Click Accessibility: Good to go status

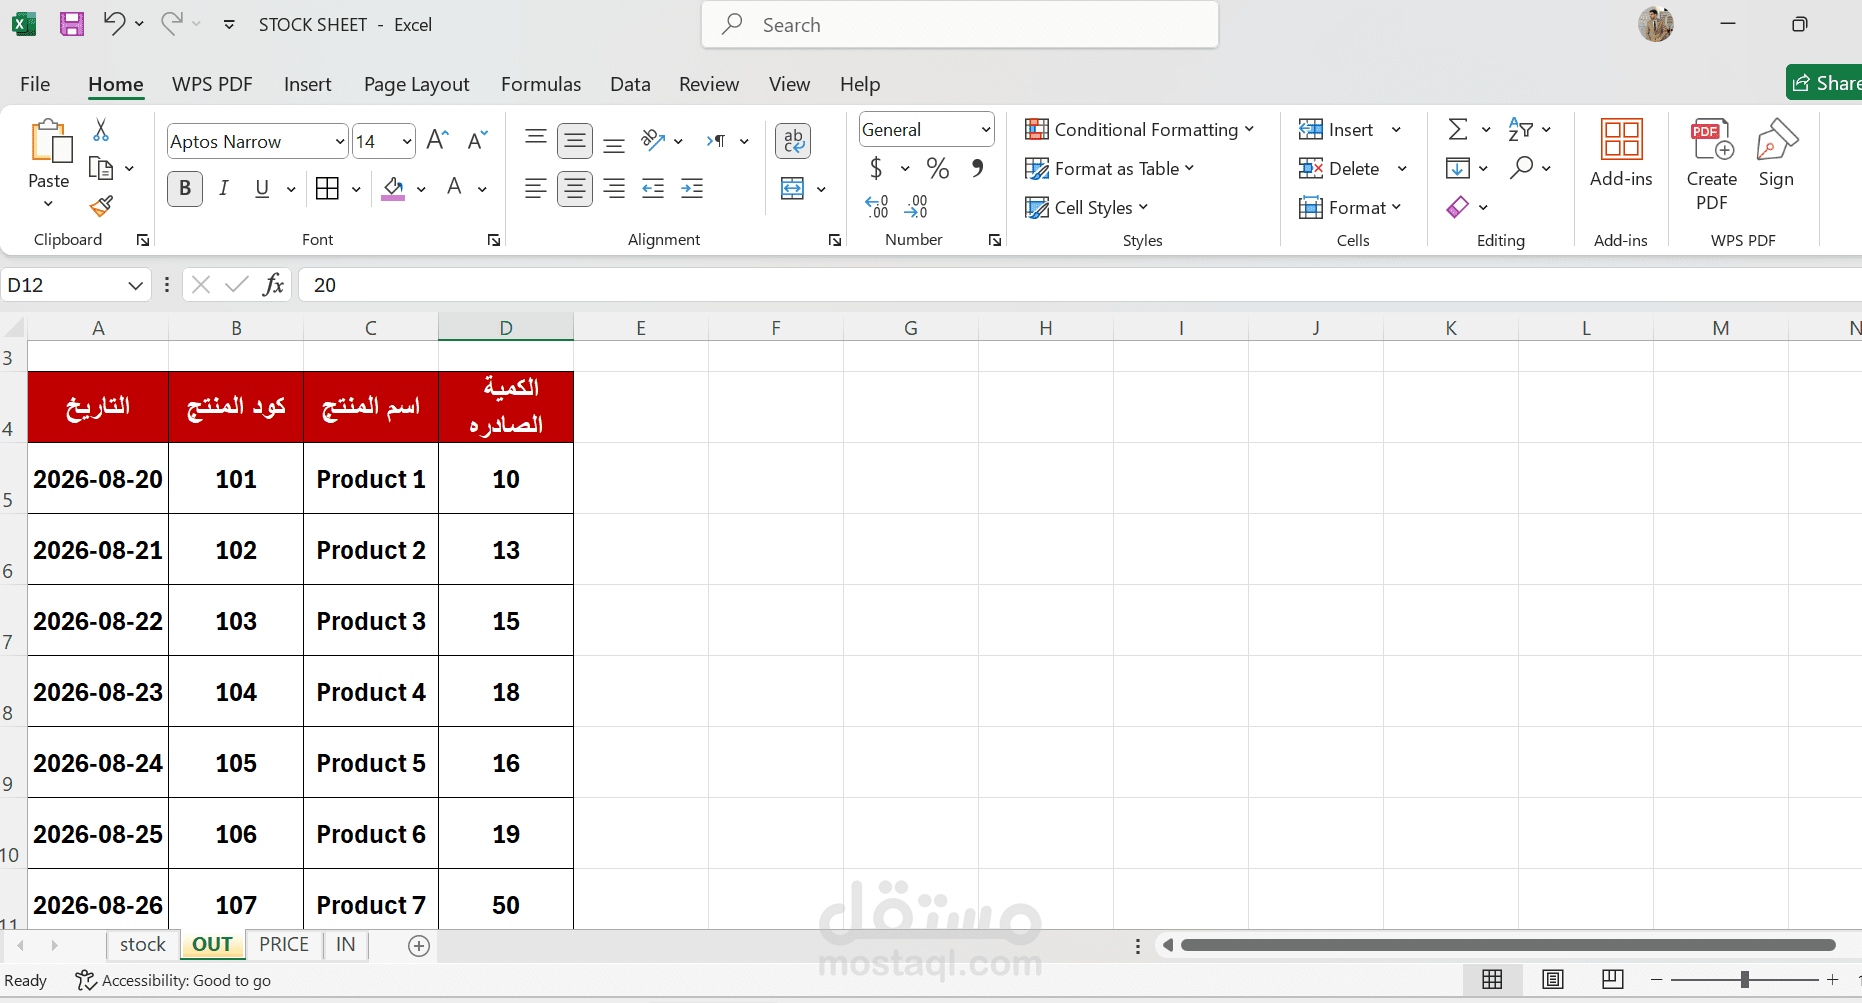pyautogui.click(x=173, y=981)
